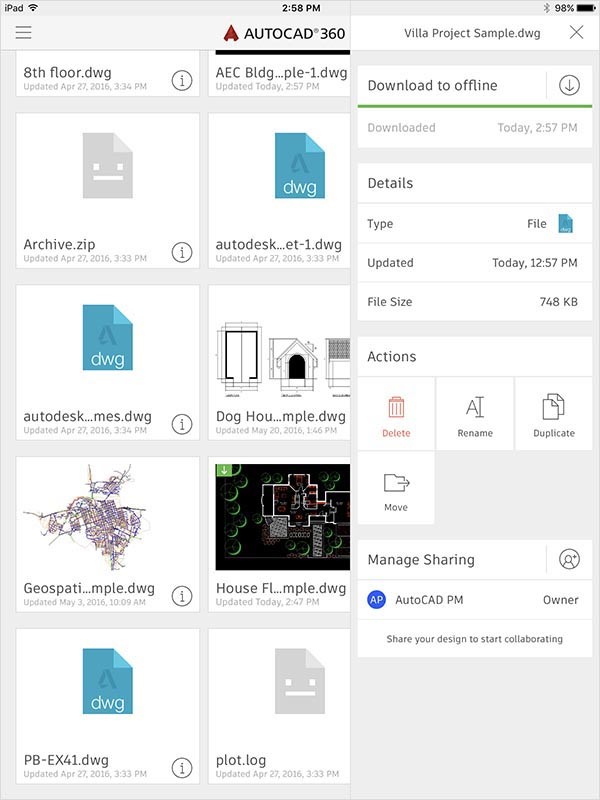Screen dimensions: 600x800
Task: Tap the 'Owner' role label
Action: 560,600
